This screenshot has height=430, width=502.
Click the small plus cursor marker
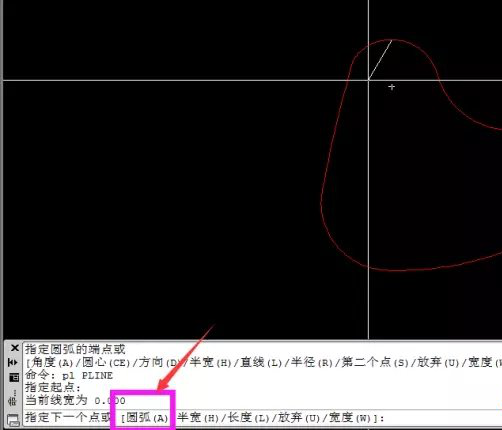[x=392, y=87]
